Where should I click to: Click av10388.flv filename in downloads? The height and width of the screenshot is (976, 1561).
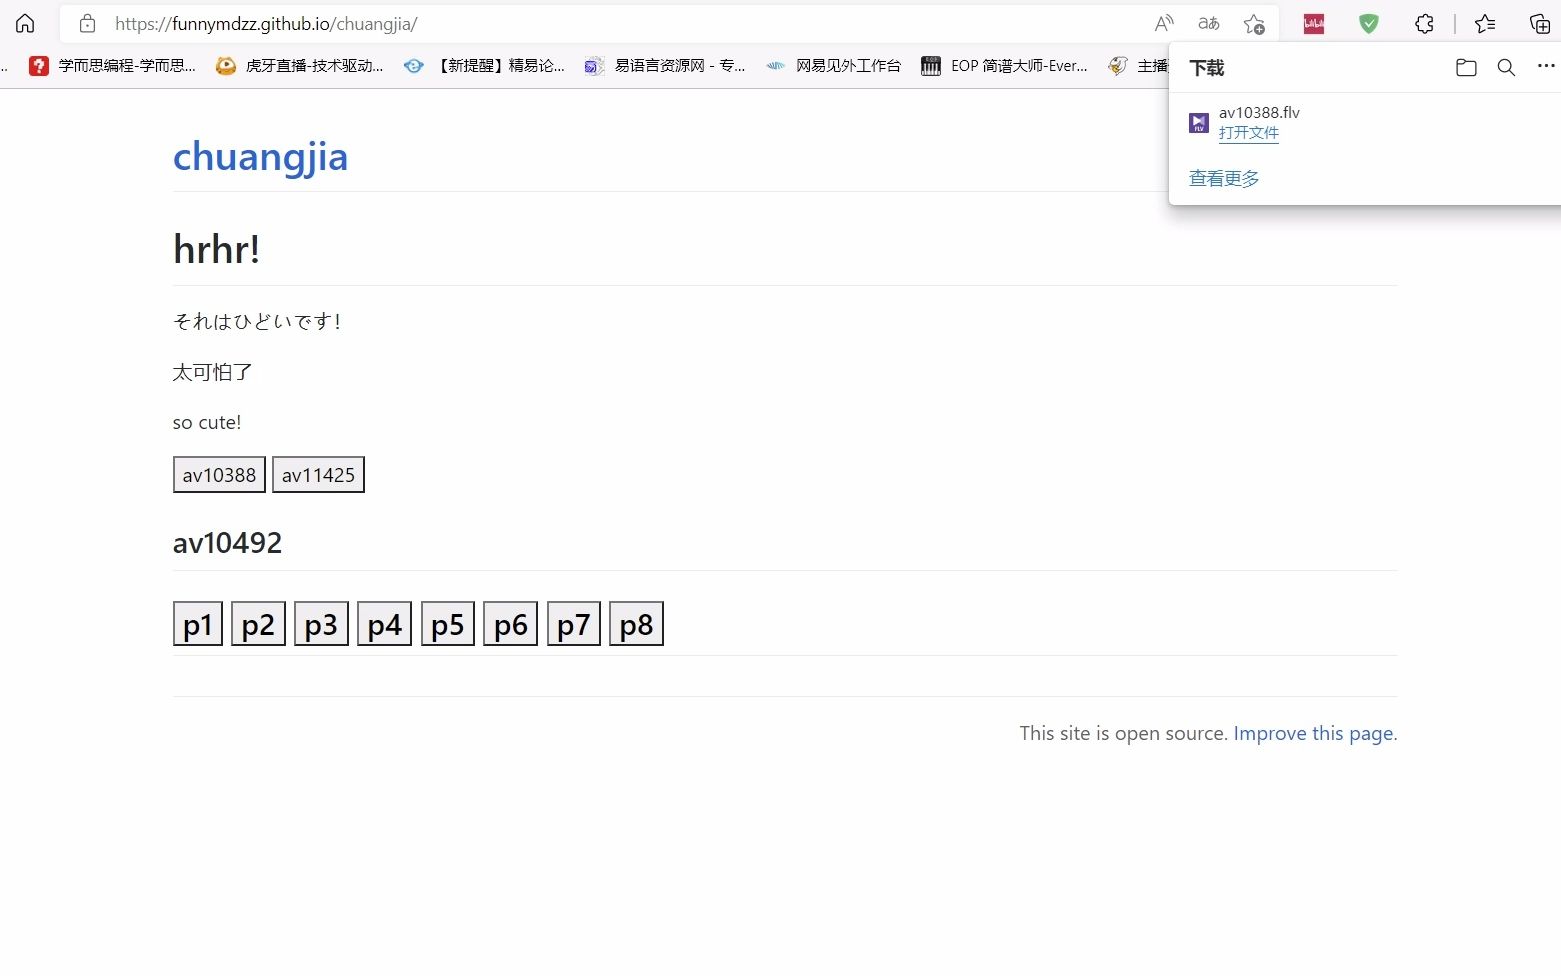[1259, 112]
